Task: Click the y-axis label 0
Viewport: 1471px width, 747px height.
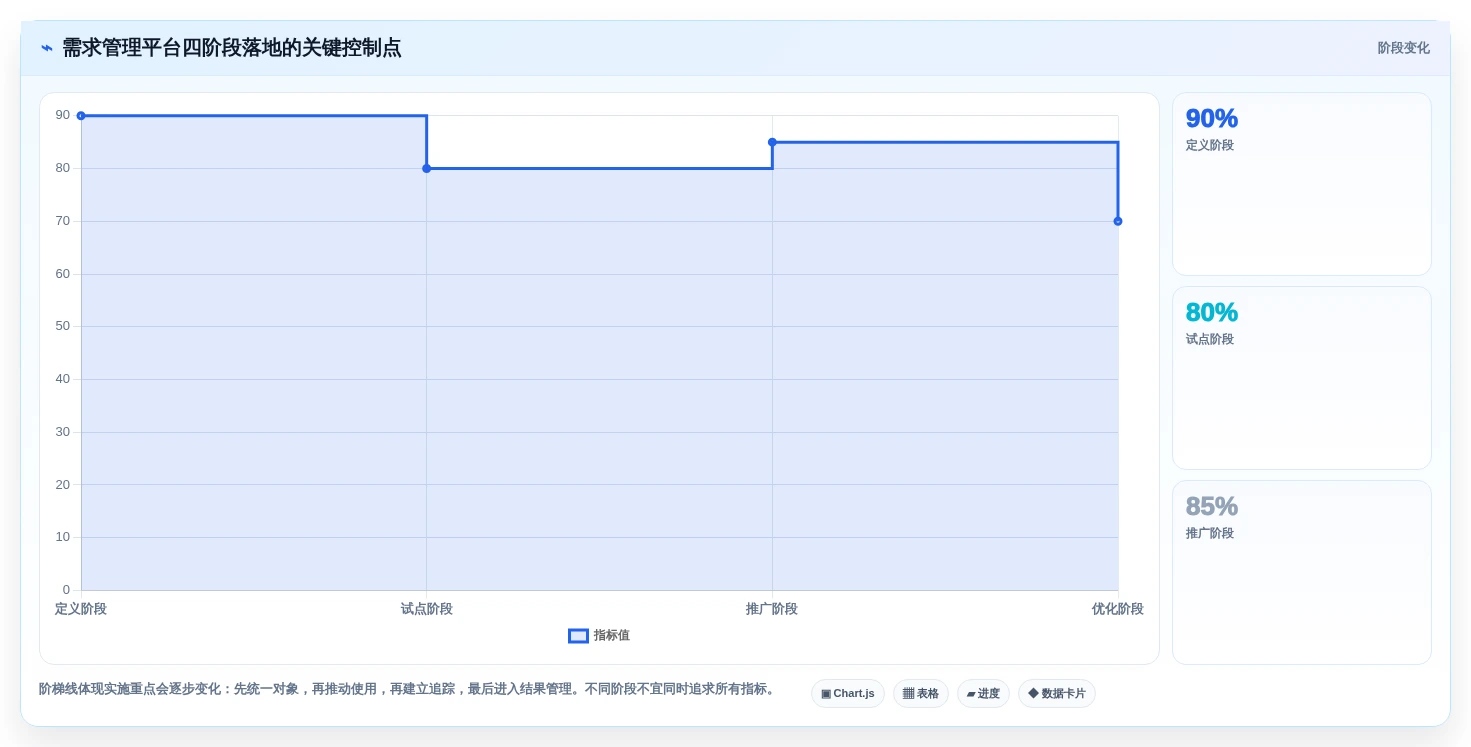Action: (x=67, y=590)
